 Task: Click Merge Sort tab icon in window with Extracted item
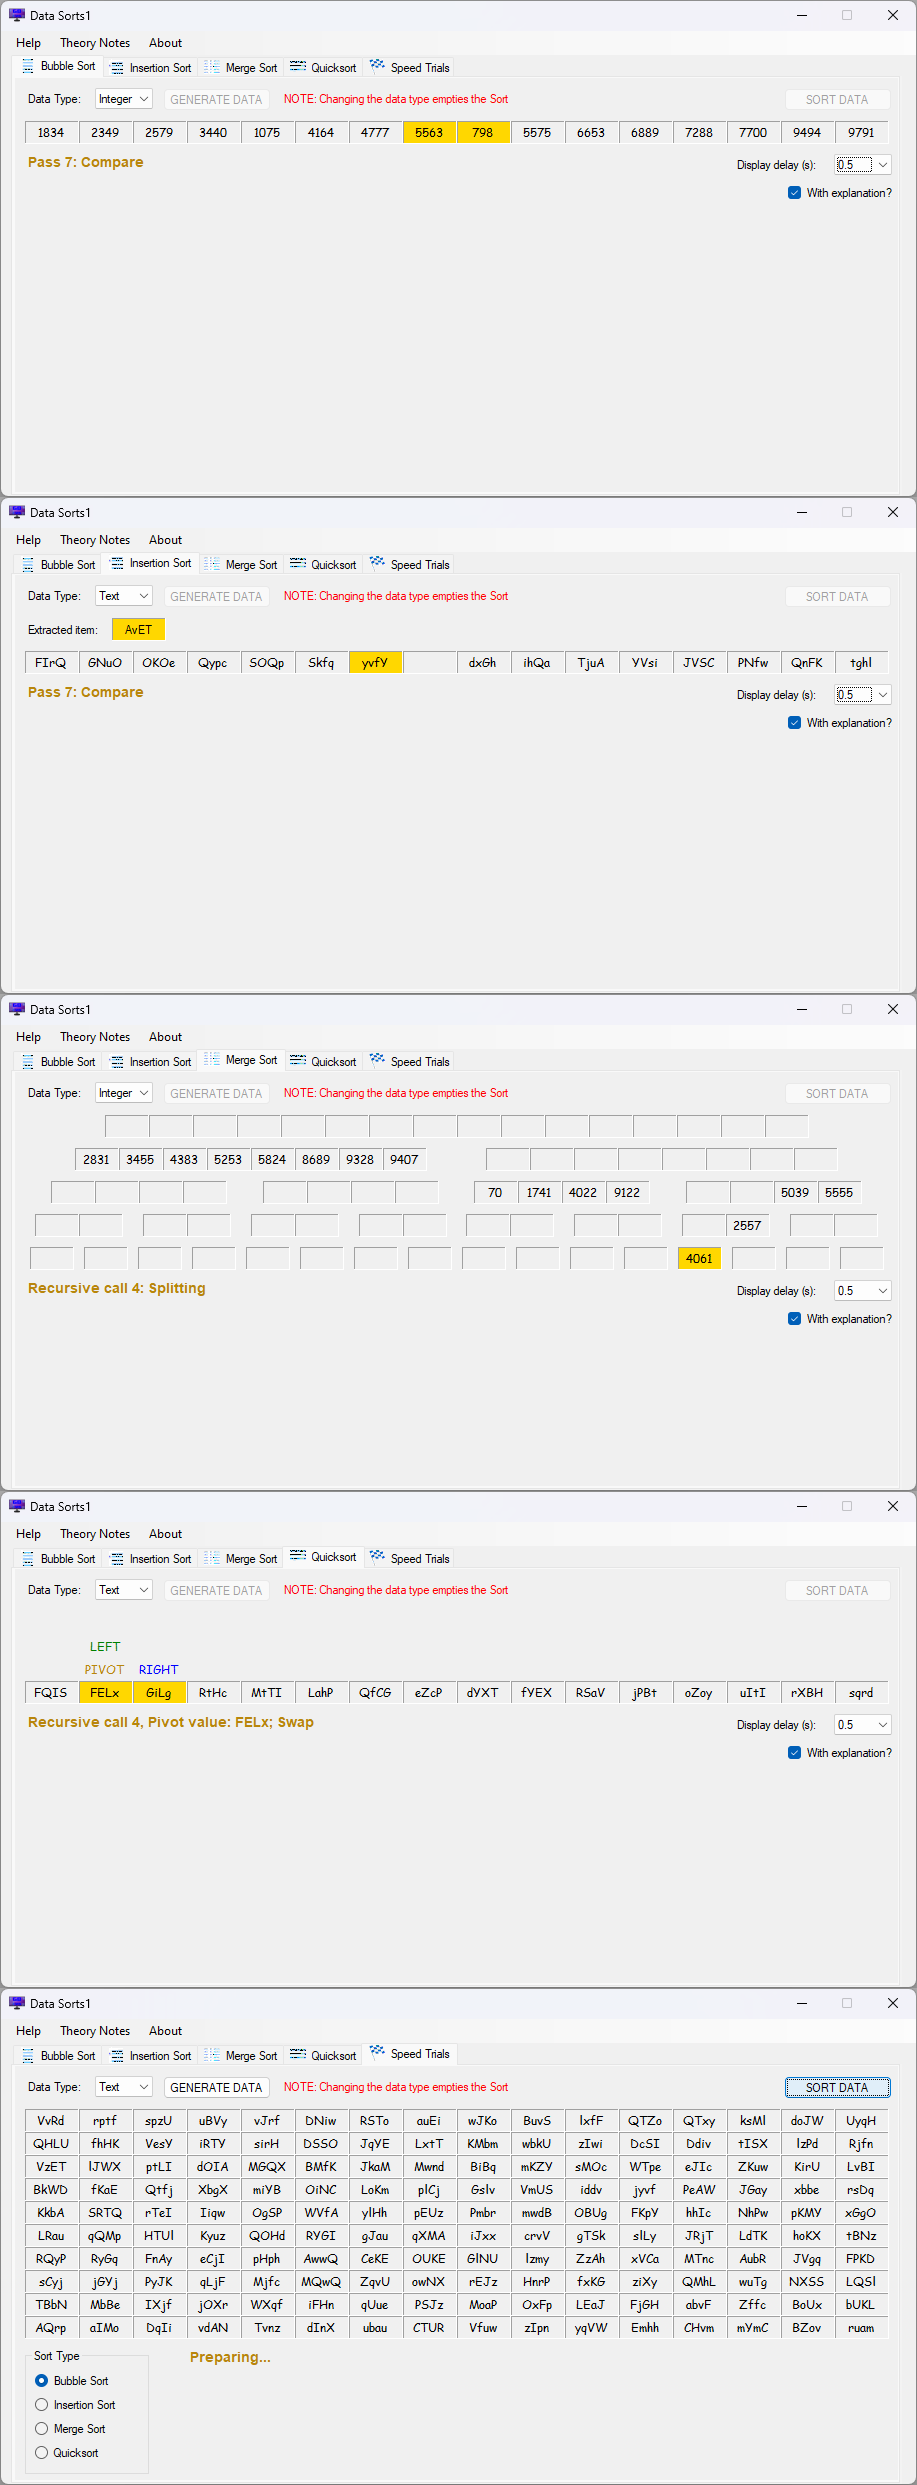click(x=212, y=564)
